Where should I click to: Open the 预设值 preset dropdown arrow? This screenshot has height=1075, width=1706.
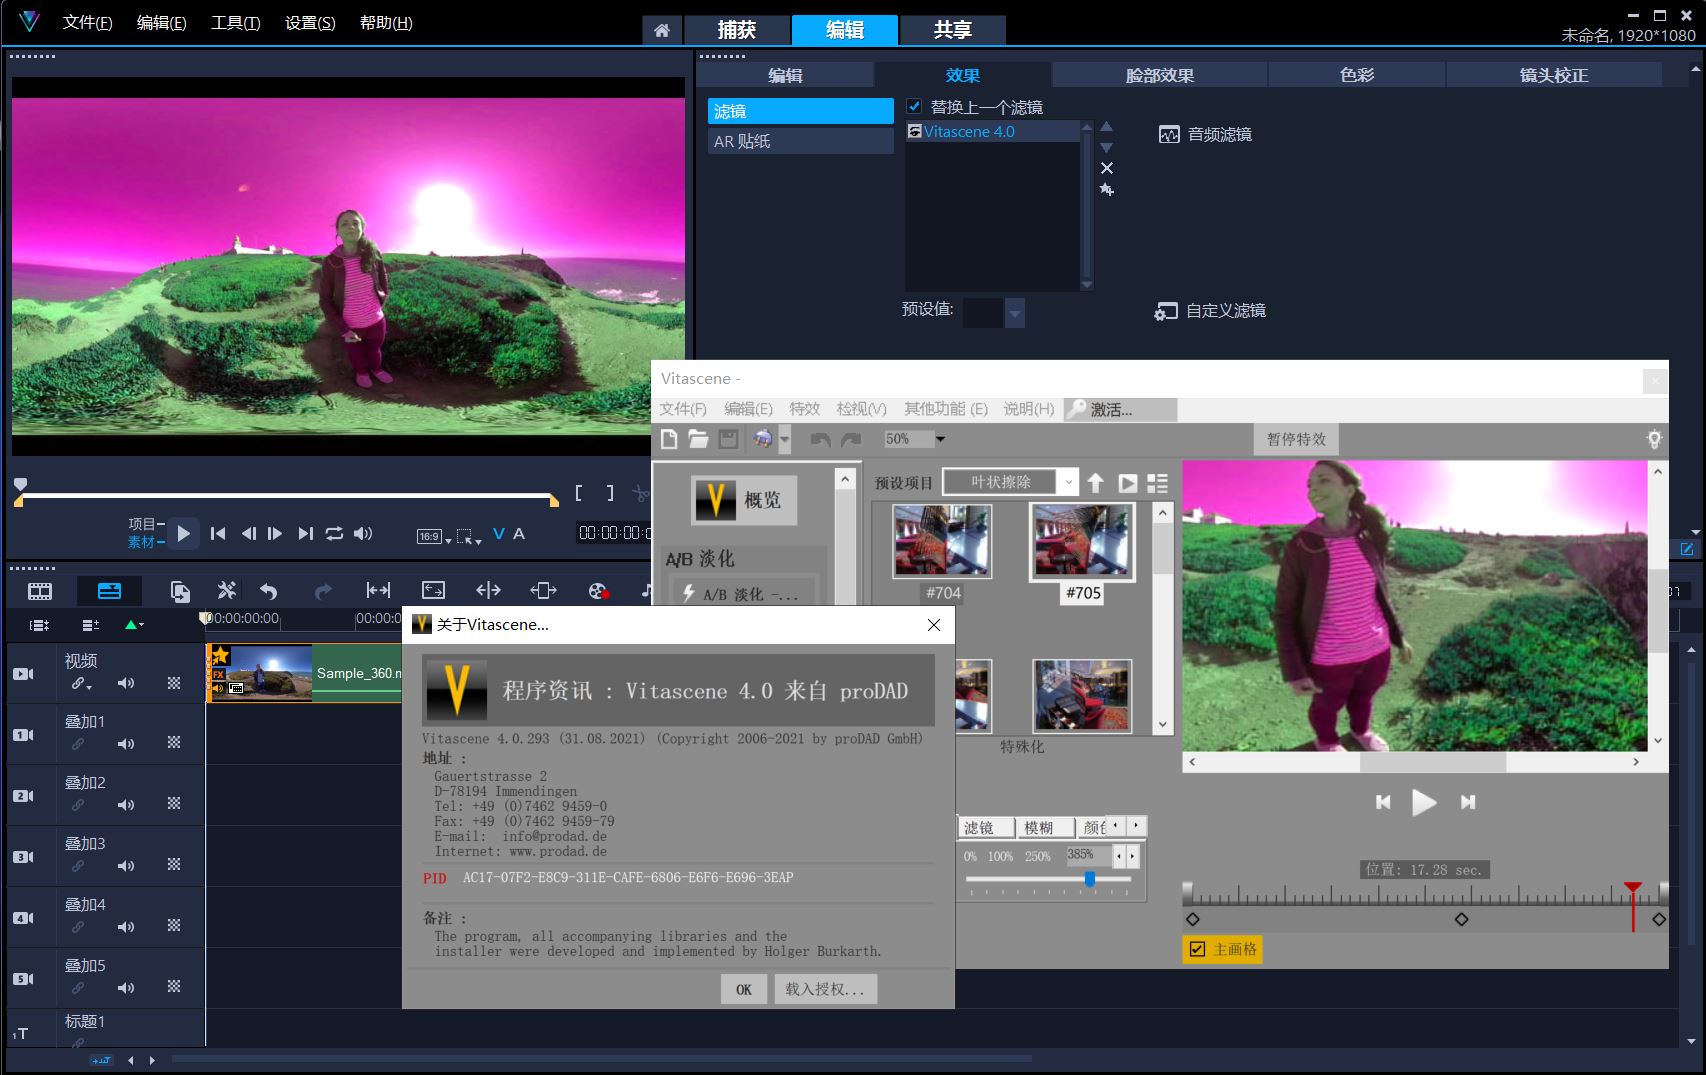(1015, 313)
